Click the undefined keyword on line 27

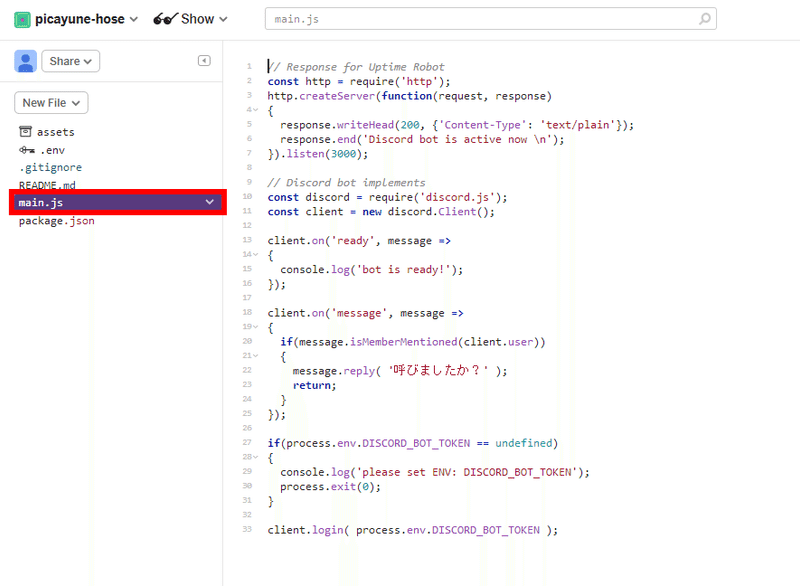point(523,443)
